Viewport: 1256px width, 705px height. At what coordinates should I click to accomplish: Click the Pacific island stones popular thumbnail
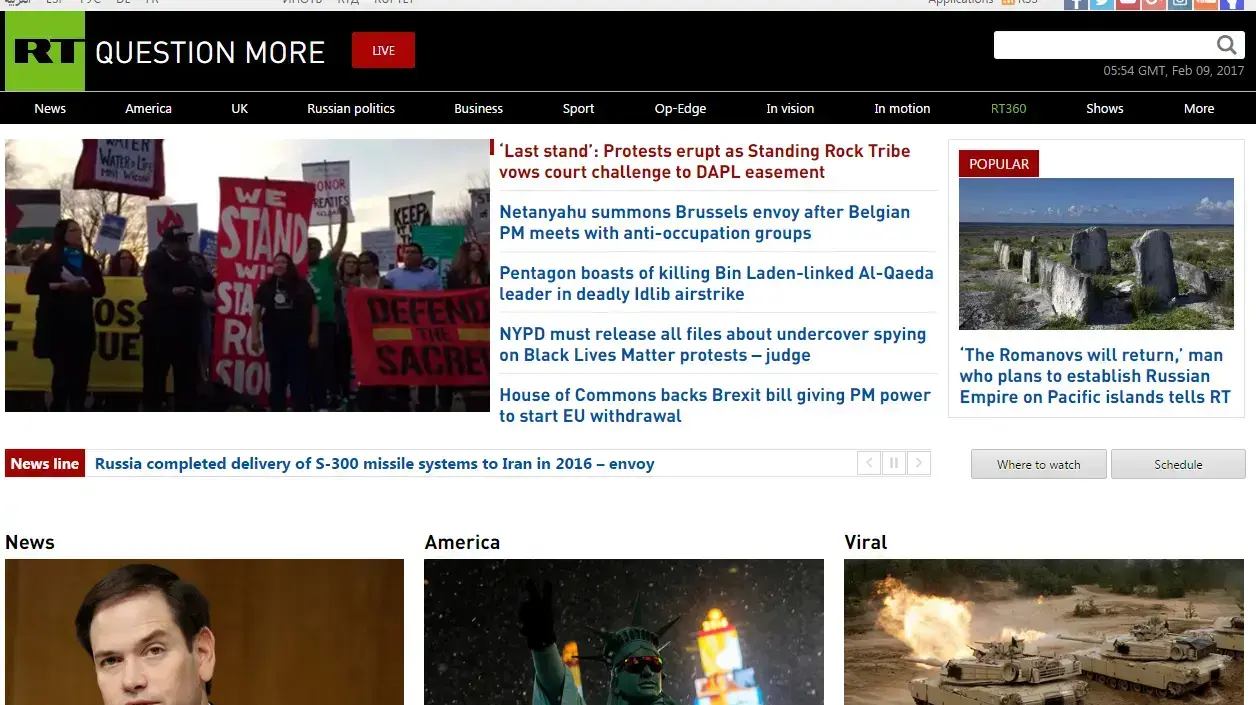(1096, 254)
